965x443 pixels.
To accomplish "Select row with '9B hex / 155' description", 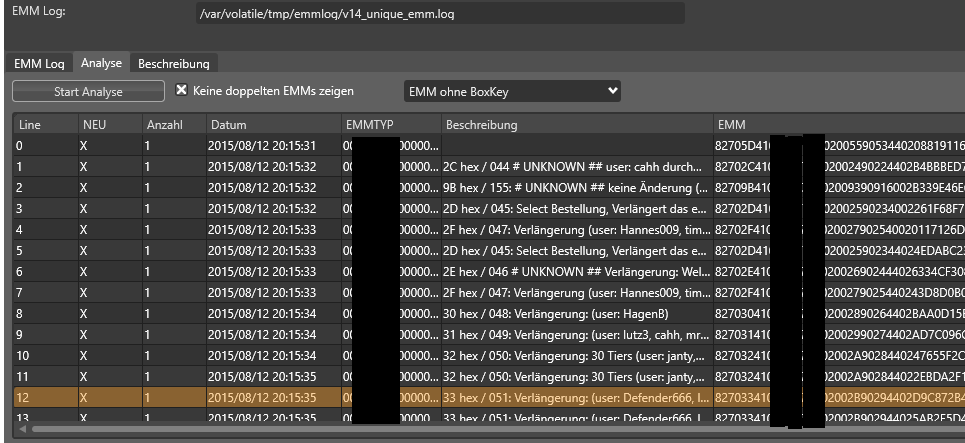I will click(575, 184).
